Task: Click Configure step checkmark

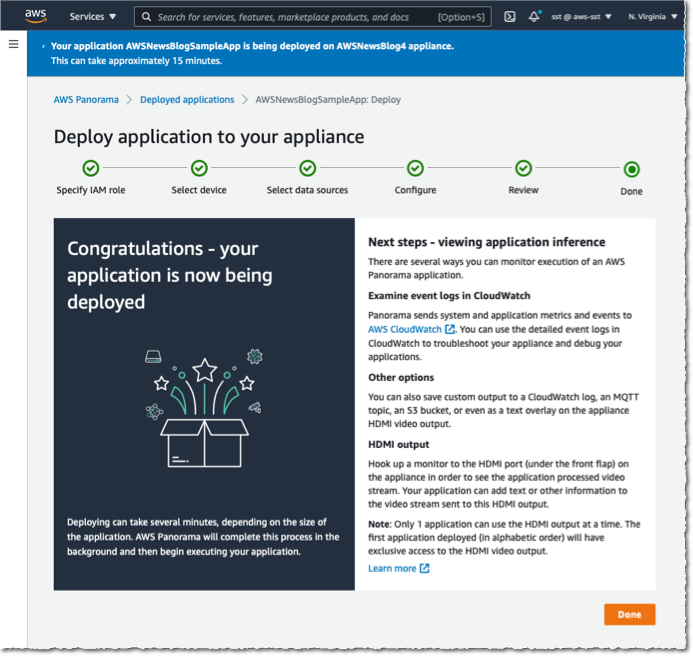Action: pos(415,168)
